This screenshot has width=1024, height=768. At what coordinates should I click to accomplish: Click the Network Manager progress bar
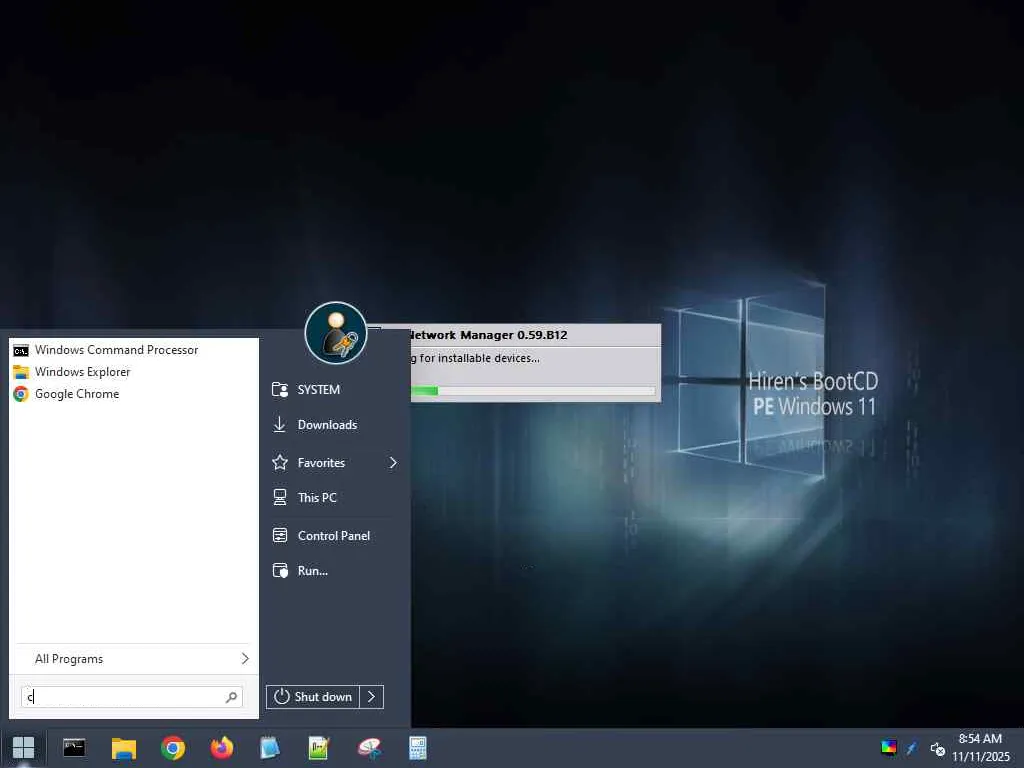click(532, 391)
